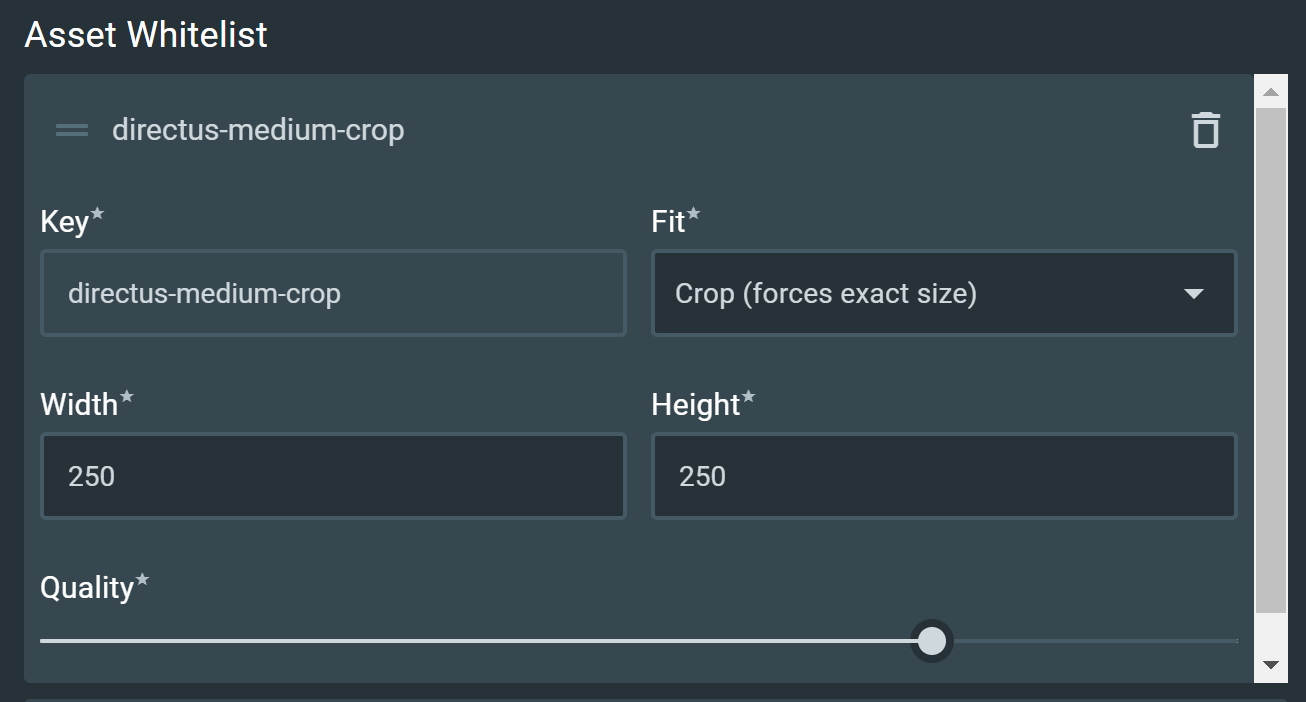Click the Key field label
Viewport: 1306px width, 702px height.
click(65, 222)
